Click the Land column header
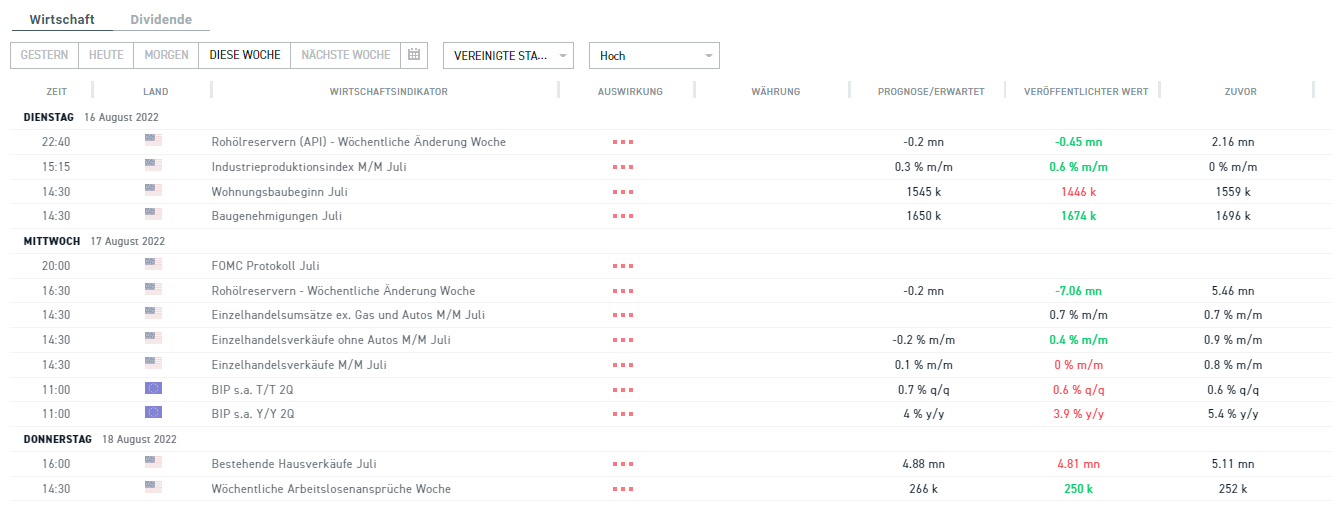This screenshot has height=511, width=1341. pos(156,92)
